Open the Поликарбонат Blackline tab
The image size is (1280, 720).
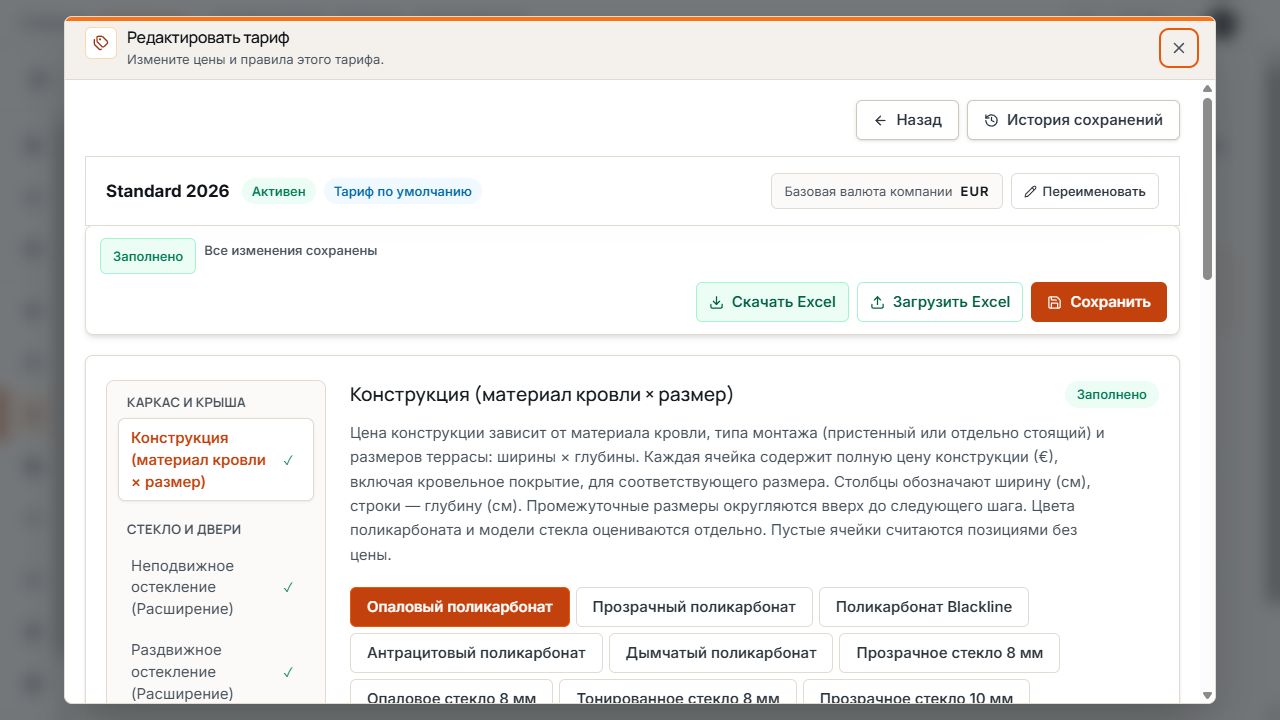pyautogui.click(x=924, y=607)
